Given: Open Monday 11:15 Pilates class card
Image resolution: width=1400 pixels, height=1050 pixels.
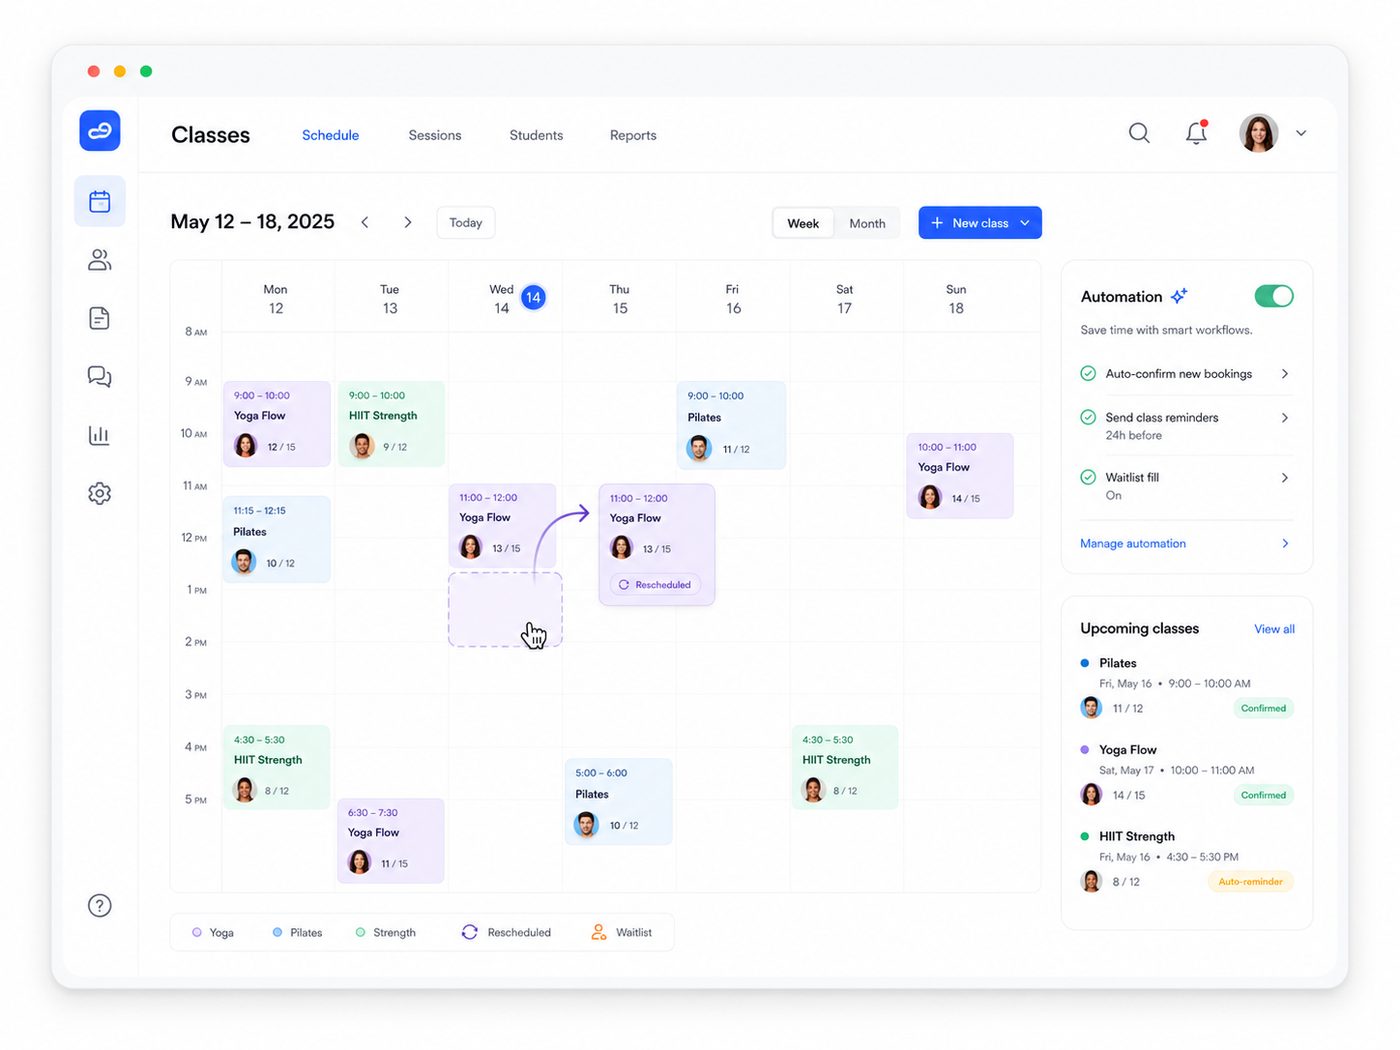Looking at the screenshot, I should 277,539.
